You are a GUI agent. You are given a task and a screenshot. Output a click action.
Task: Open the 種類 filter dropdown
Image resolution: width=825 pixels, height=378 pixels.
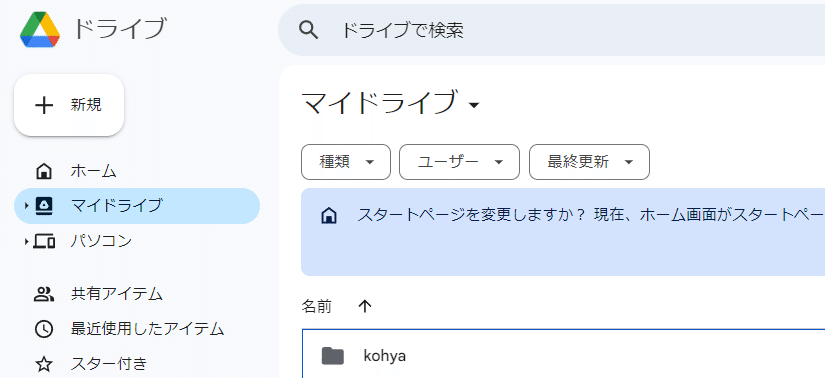tap(346, 162)
